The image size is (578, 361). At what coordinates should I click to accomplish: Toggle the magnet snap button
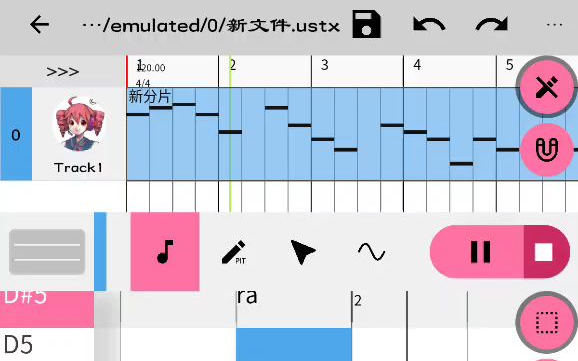(547, 150)
